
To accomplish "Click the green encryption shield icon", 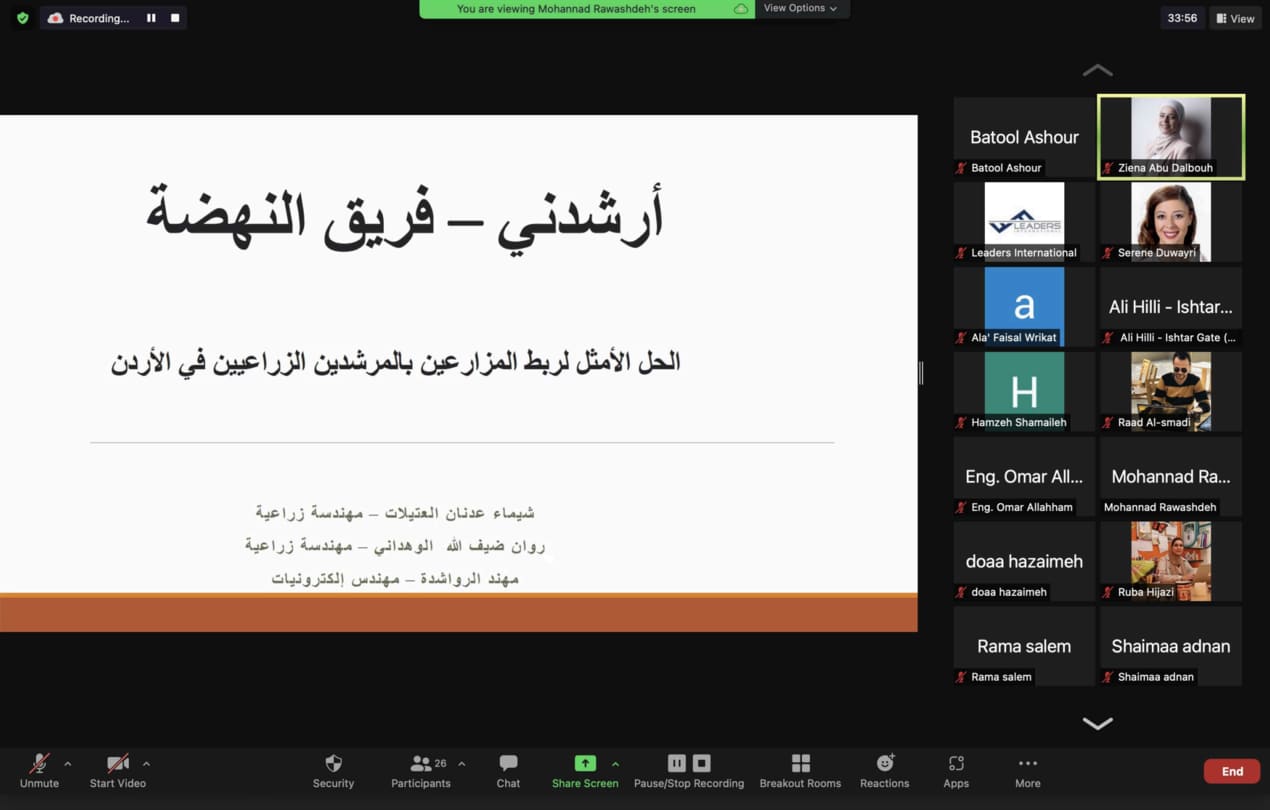I will tap(23, 18).
